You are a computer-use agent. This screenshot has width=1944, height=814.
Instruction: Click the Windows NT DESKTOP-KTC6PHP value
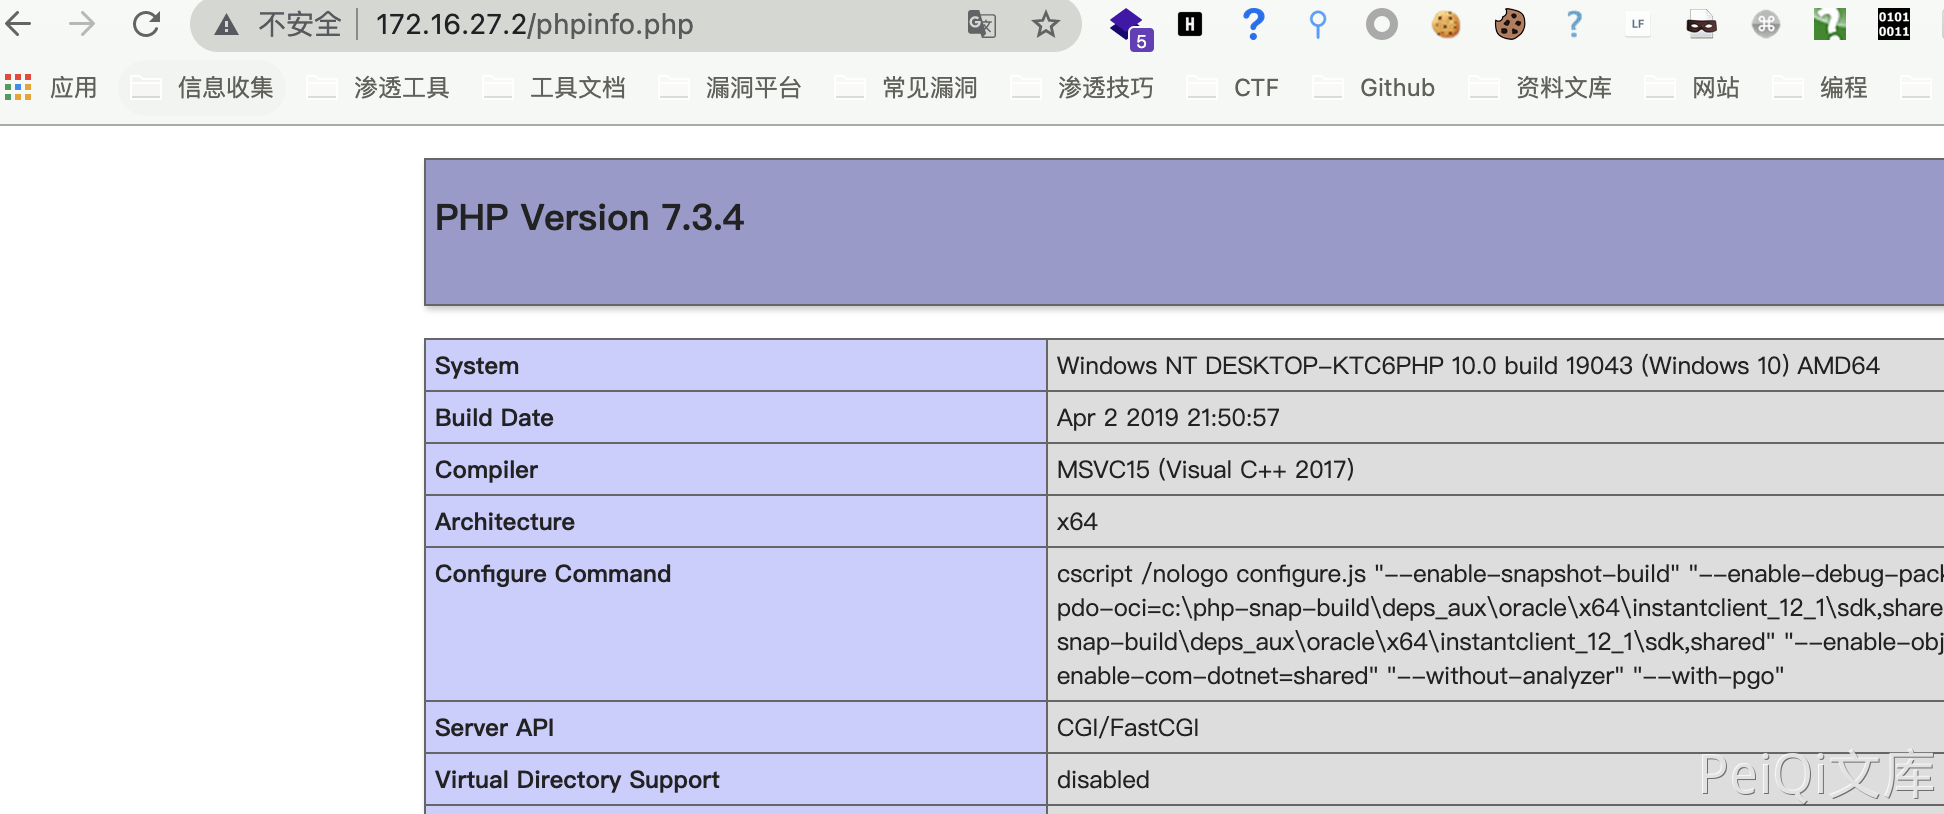[x=1468, y=366]
